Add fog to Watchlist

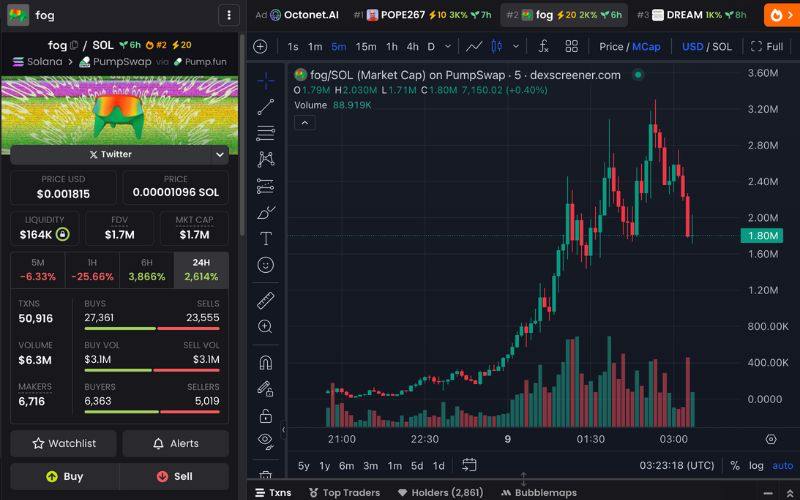(64, 443)
